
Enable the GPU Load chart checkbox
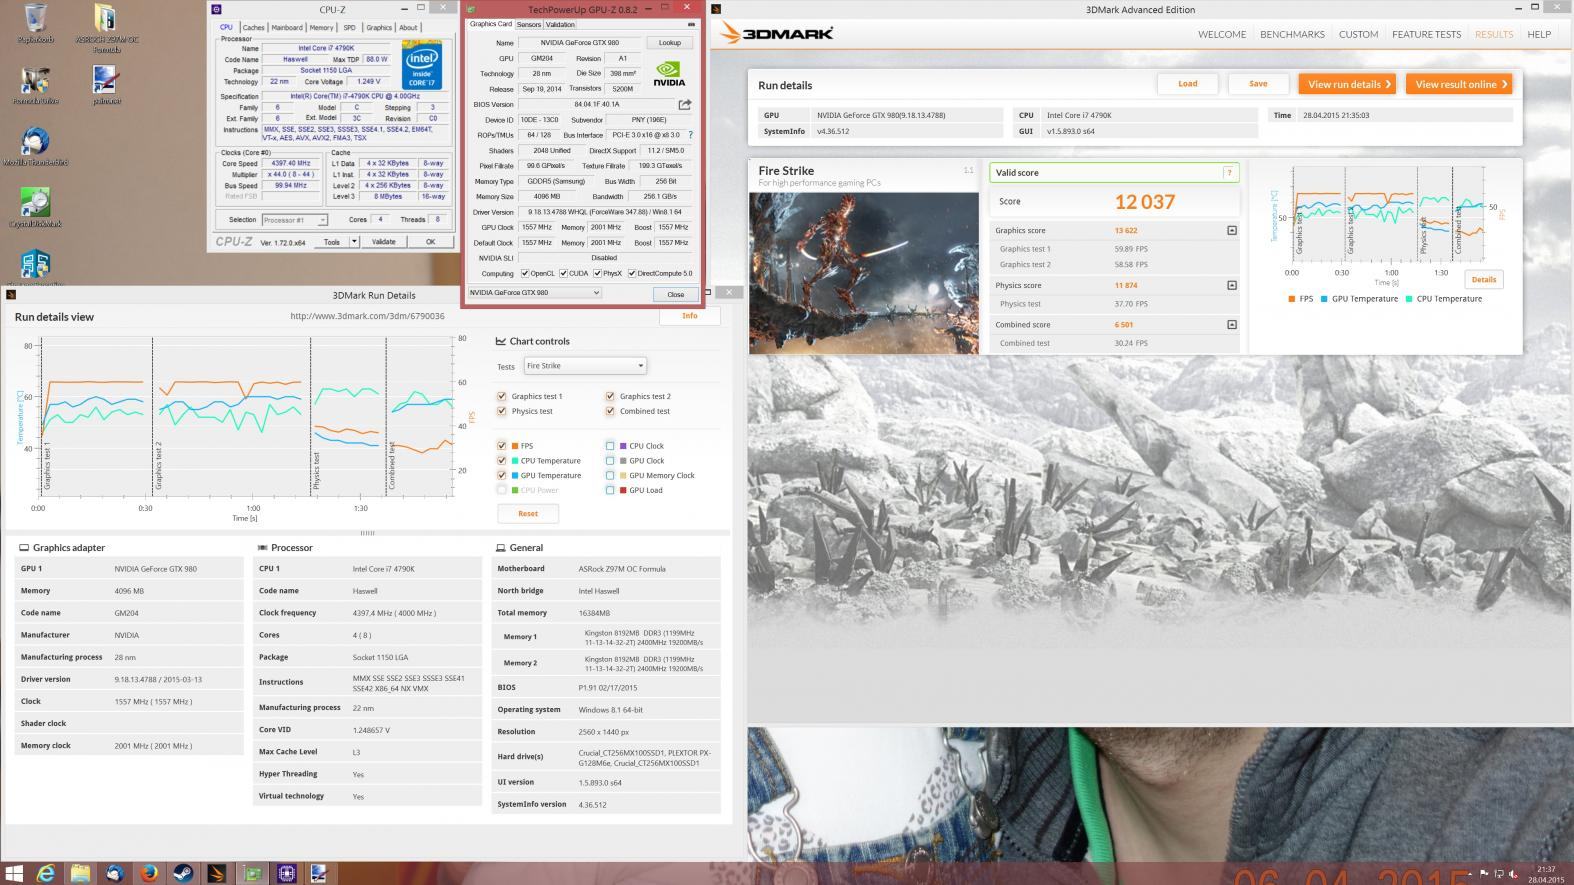pyautogui.click(x=609, y=490)
